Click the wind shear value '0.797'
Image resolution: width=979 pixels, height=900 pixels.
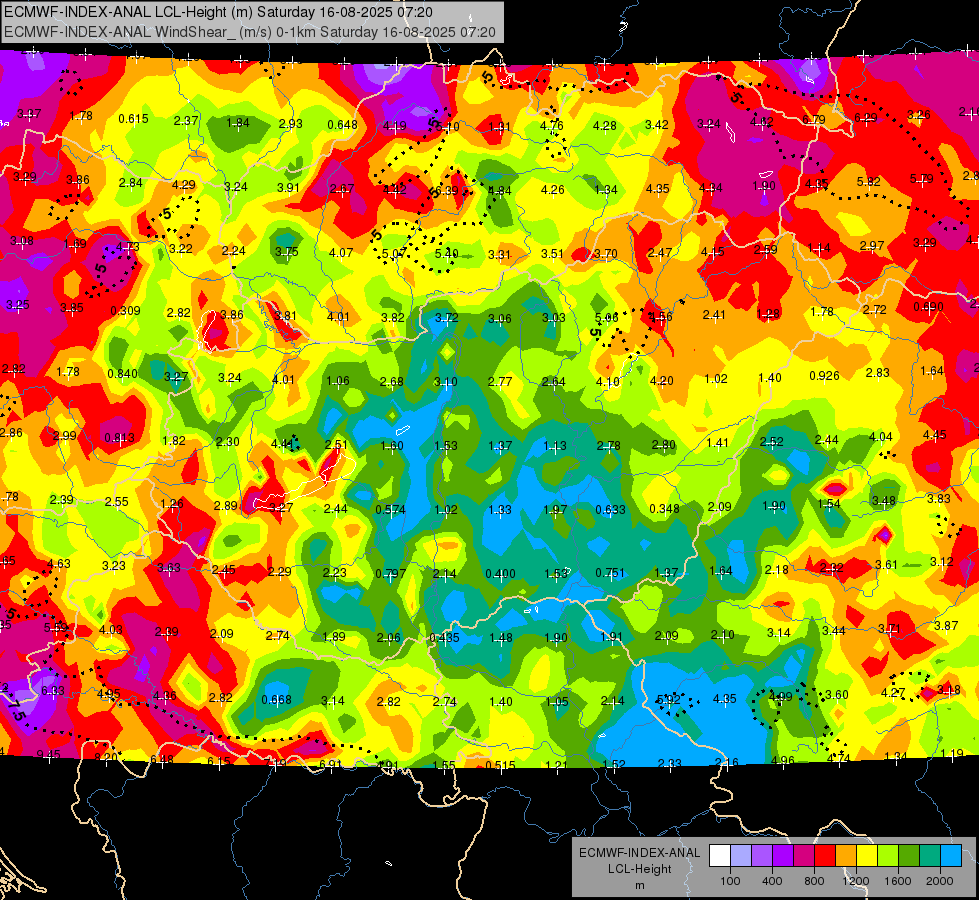[390, 573]
